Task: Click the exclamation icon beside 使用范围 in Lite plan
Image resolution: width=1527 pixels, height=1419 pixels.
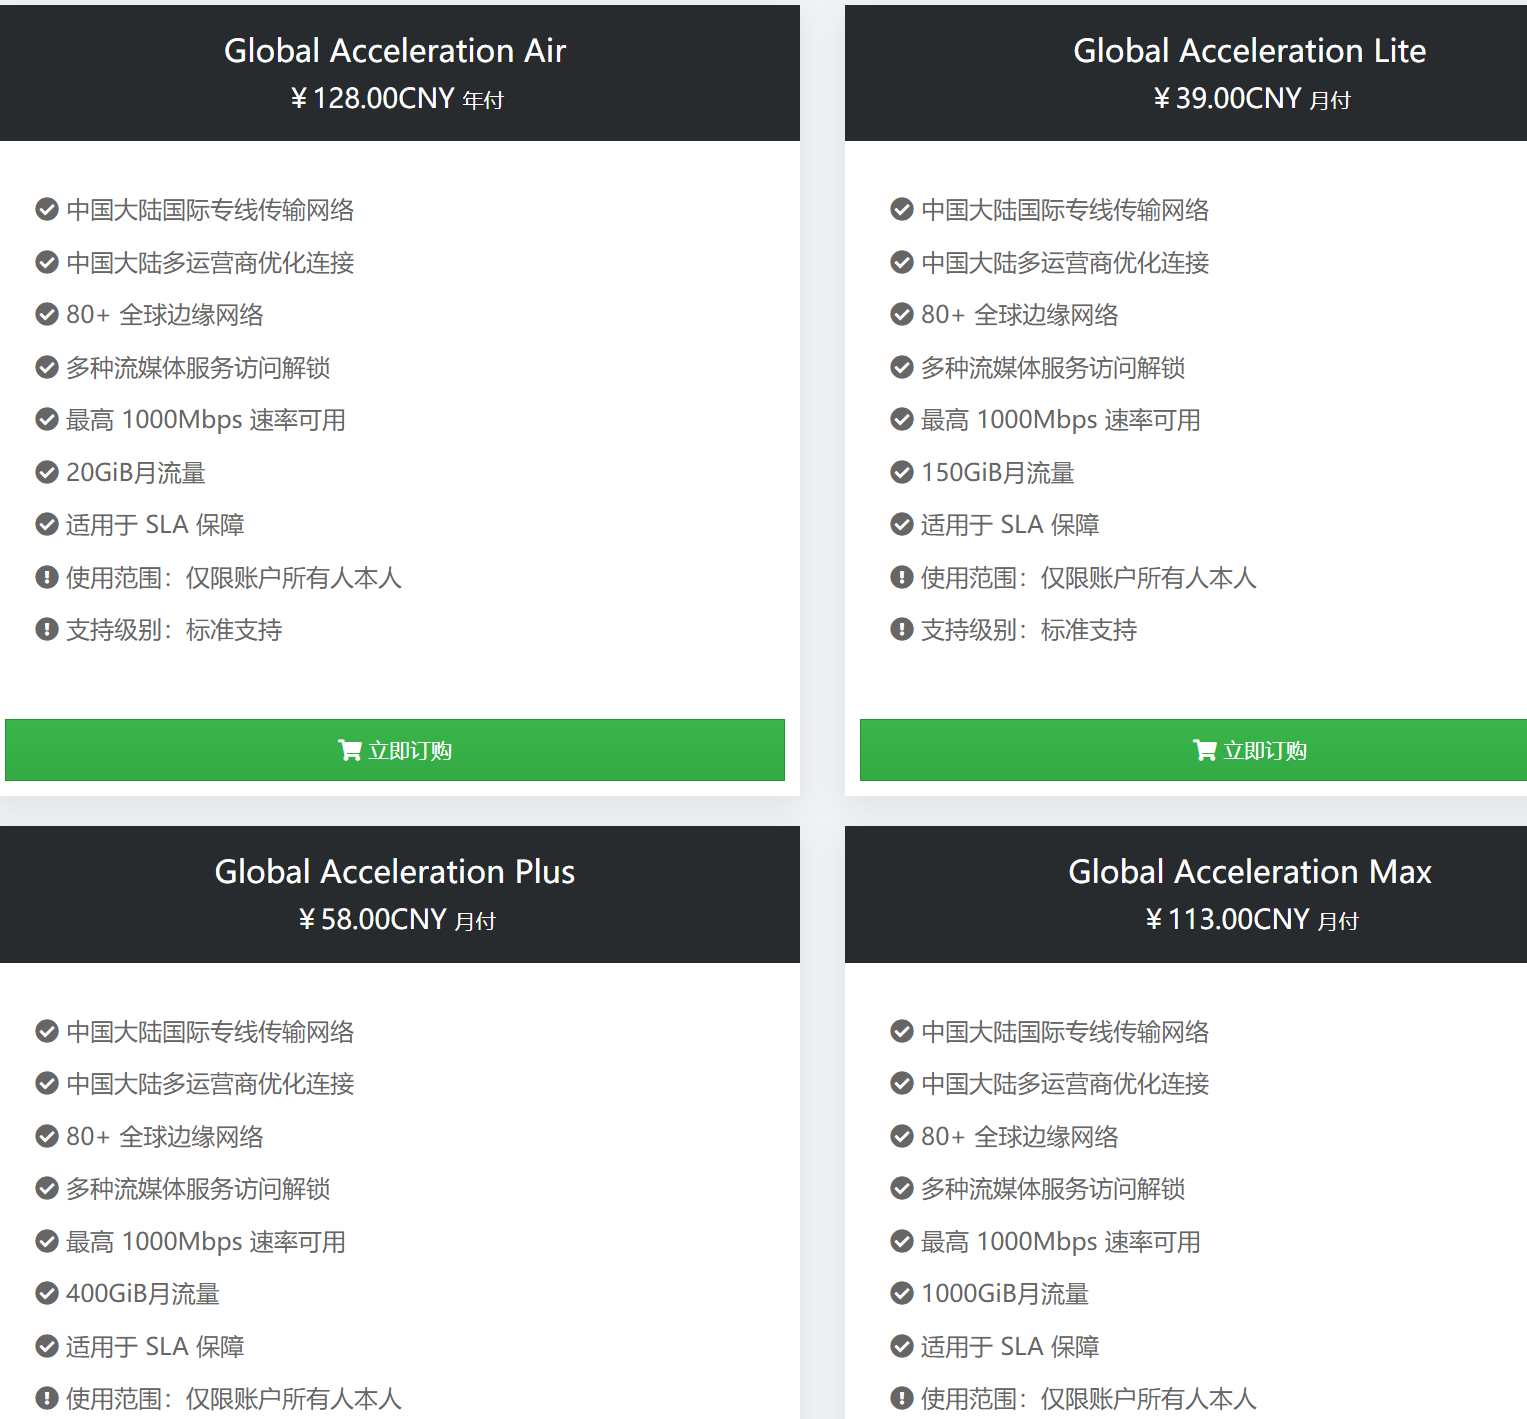Action: [x=902, y=577]
